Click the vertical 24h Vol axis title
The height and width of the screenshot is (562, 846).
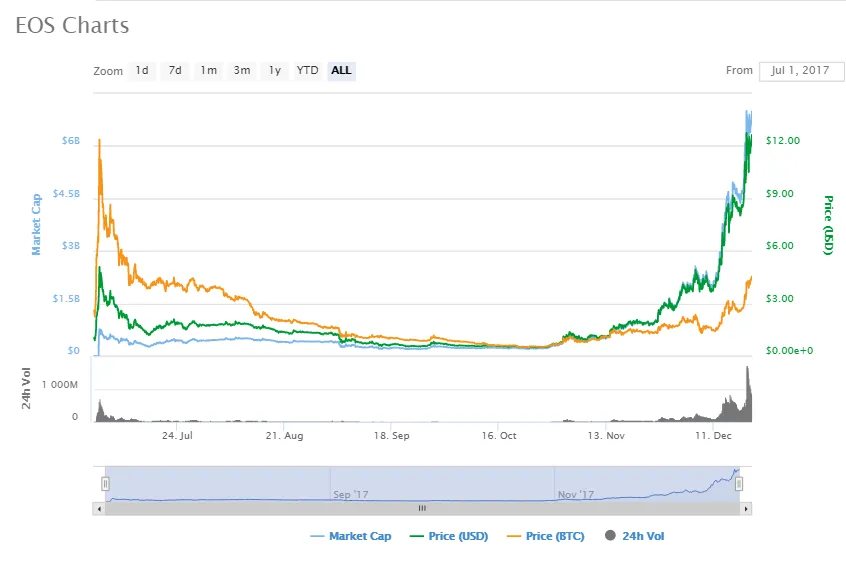pyautogui.click(x=26, y=388)
